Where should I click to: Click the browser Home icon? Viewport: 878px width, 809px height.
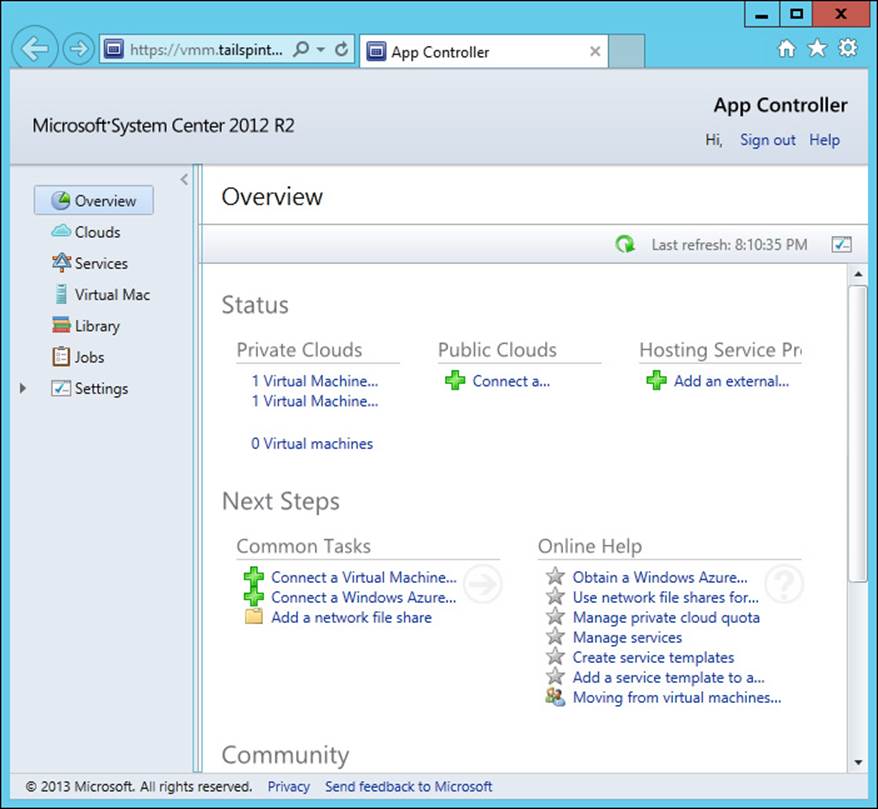(786, 49)
